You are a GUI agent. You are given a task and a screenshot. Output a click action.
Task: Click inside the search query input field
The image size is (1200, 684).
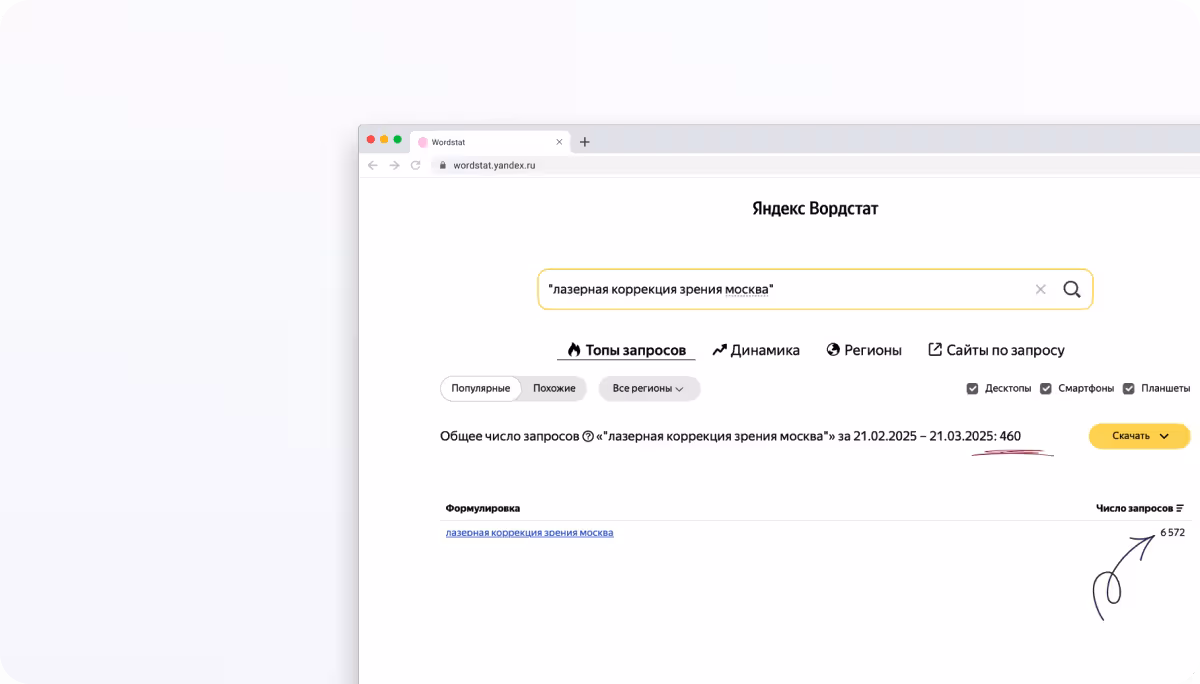[780, 290]
